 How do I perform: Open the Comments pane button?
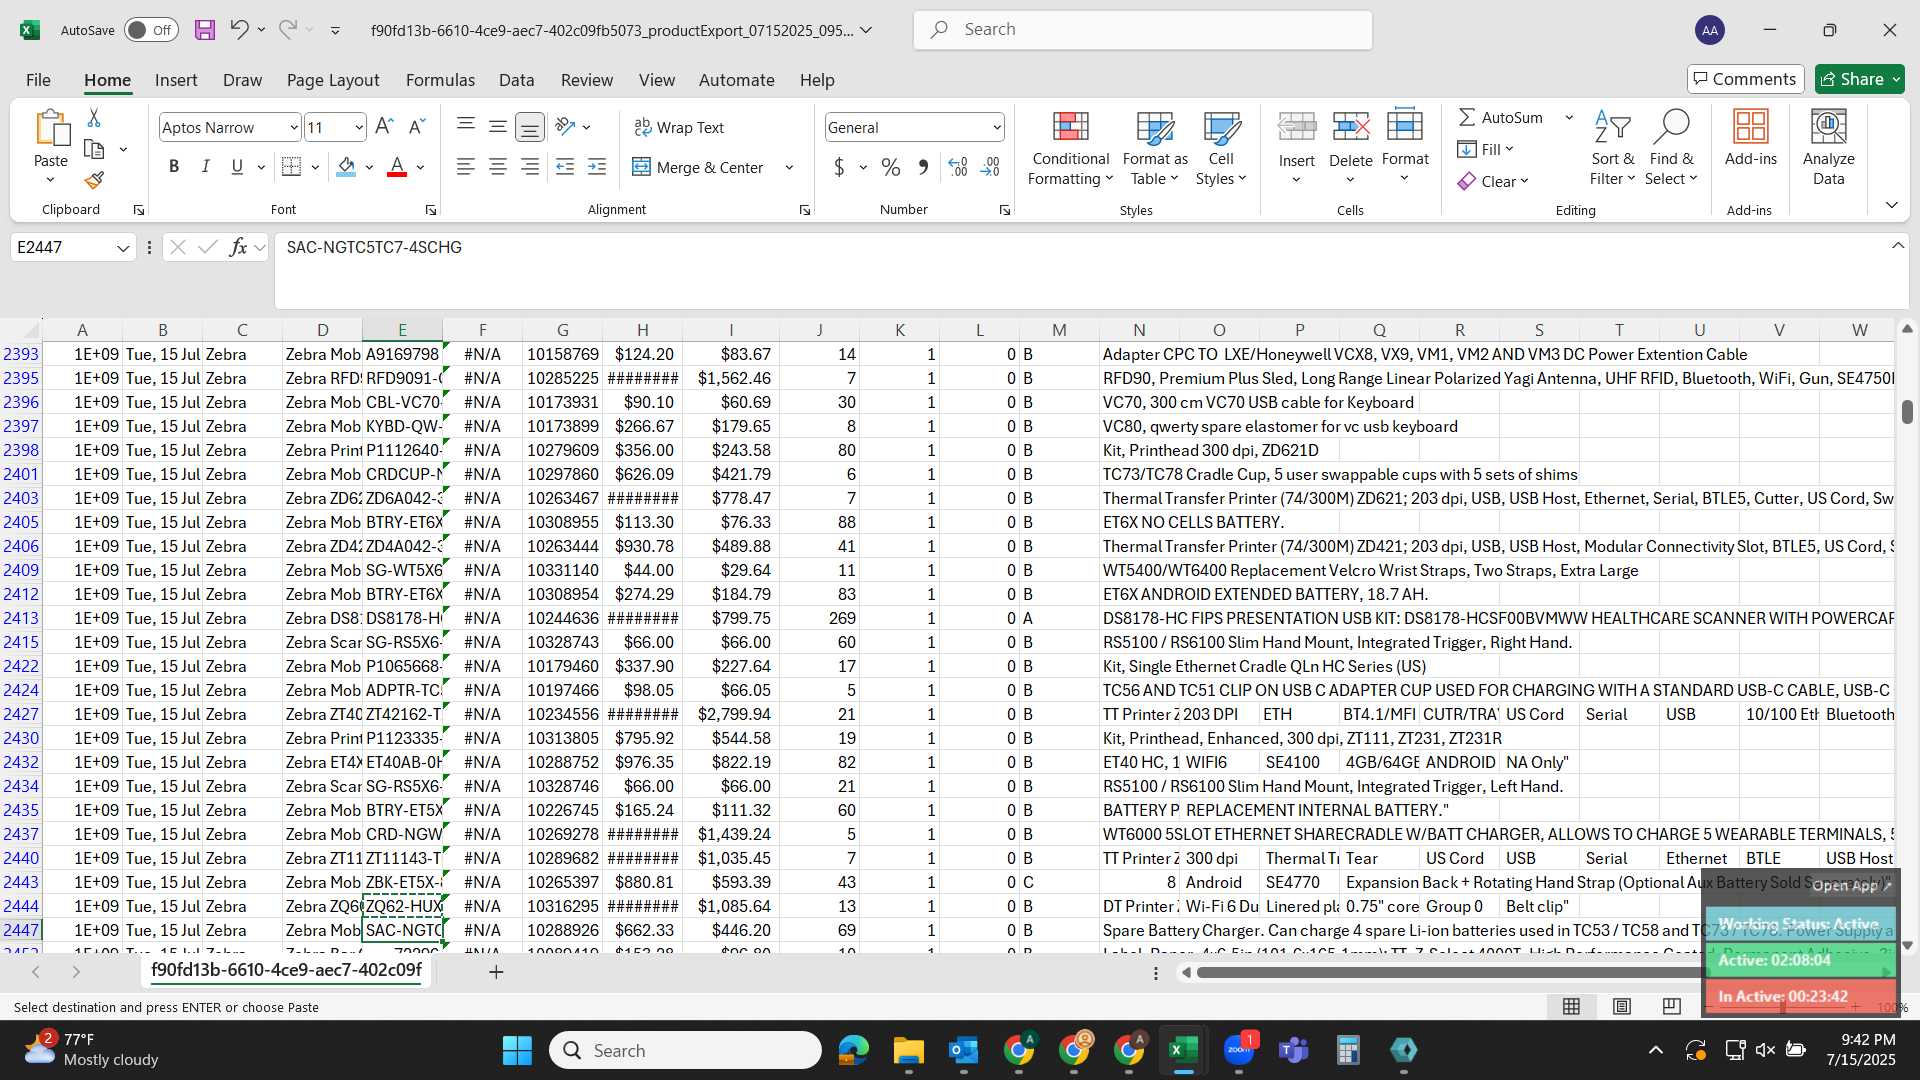pos(1746,79)
